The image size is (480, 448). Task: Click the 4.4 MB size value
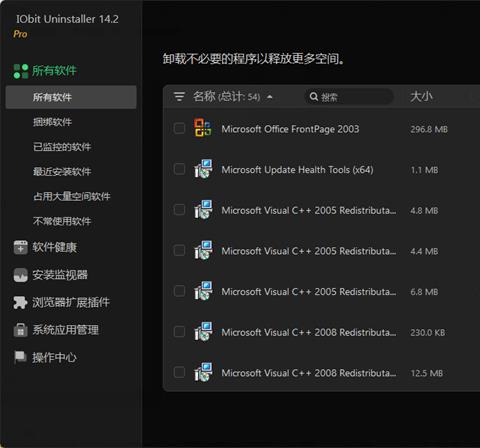tap(424, 251)
